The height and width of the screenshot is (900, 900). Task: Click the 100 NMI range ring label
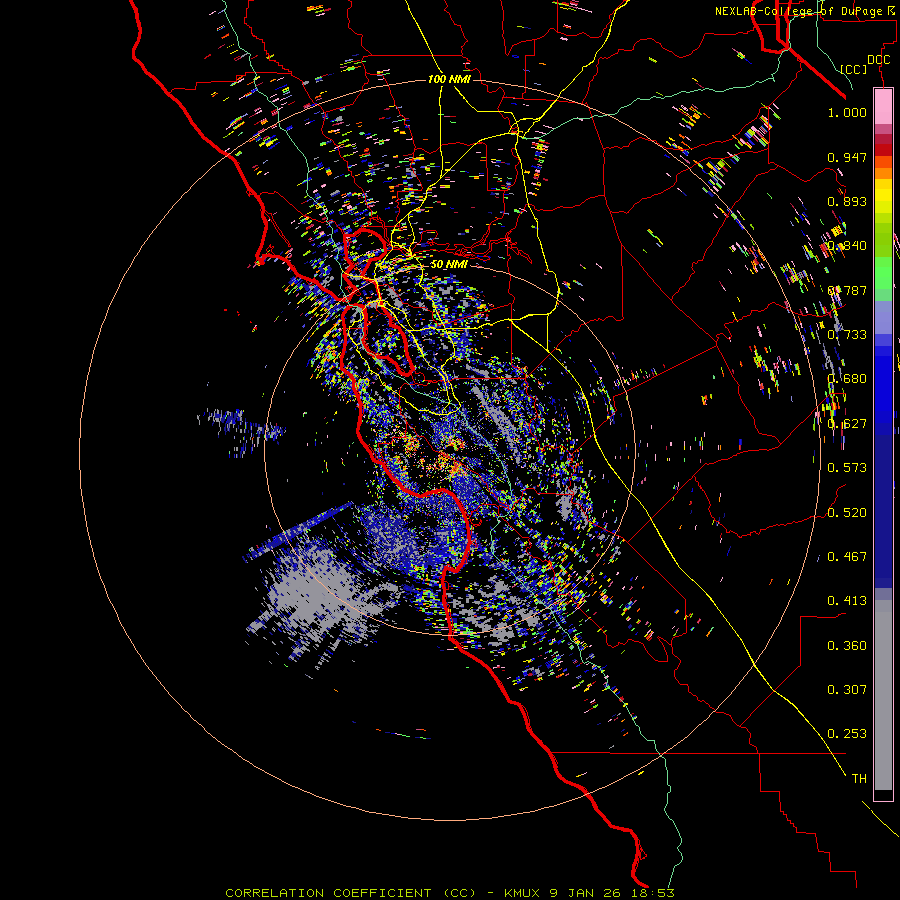coord(449,79)
